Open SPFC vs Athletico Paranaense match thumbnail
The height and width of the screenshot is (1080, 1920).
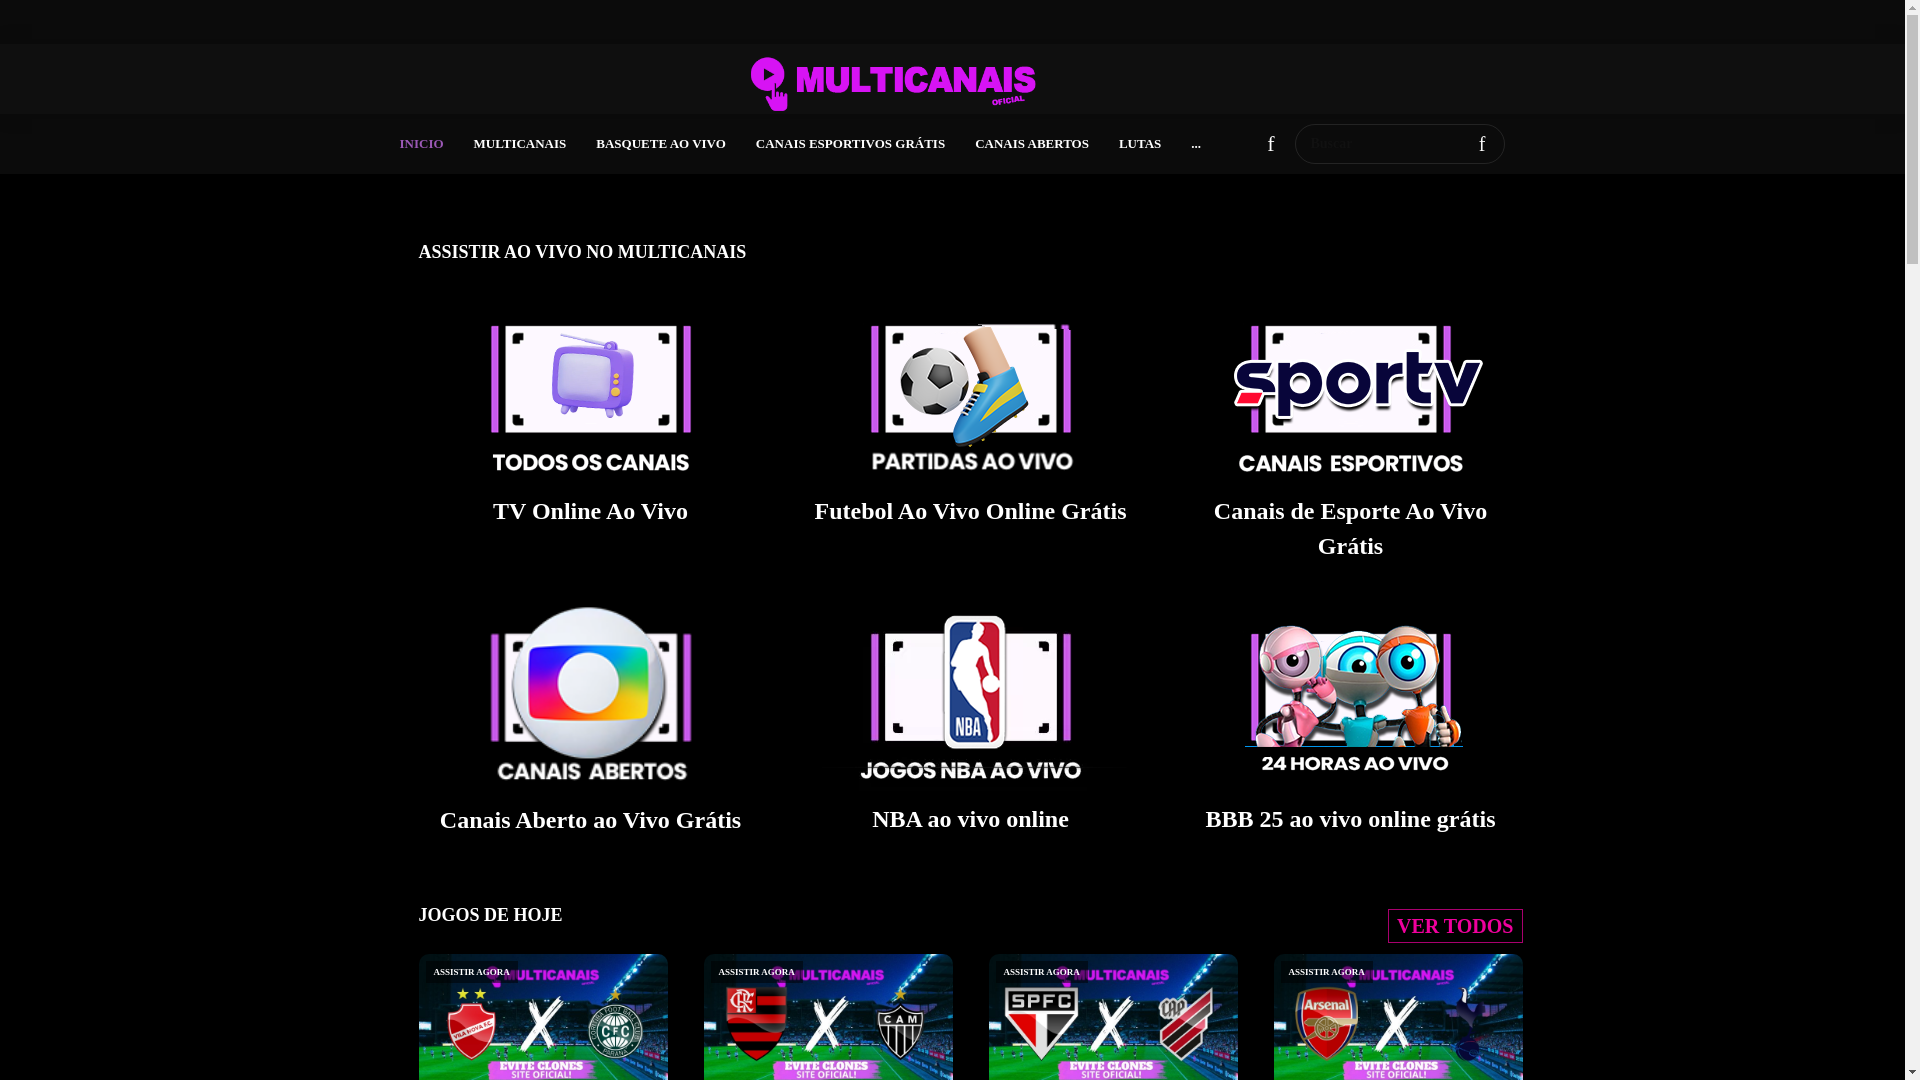pos(1113,1017)
